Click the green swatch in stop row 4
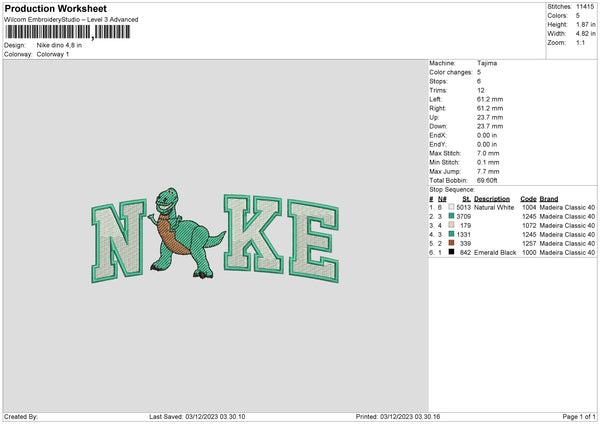Viewport: 600px width, 424px height. (451, 234)
